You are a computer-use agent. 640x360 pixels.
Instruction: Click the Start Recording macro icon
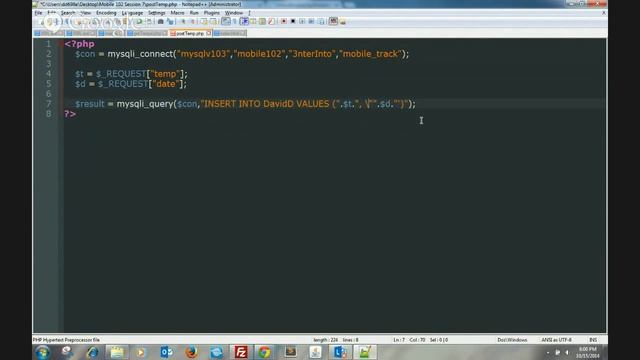284,21
